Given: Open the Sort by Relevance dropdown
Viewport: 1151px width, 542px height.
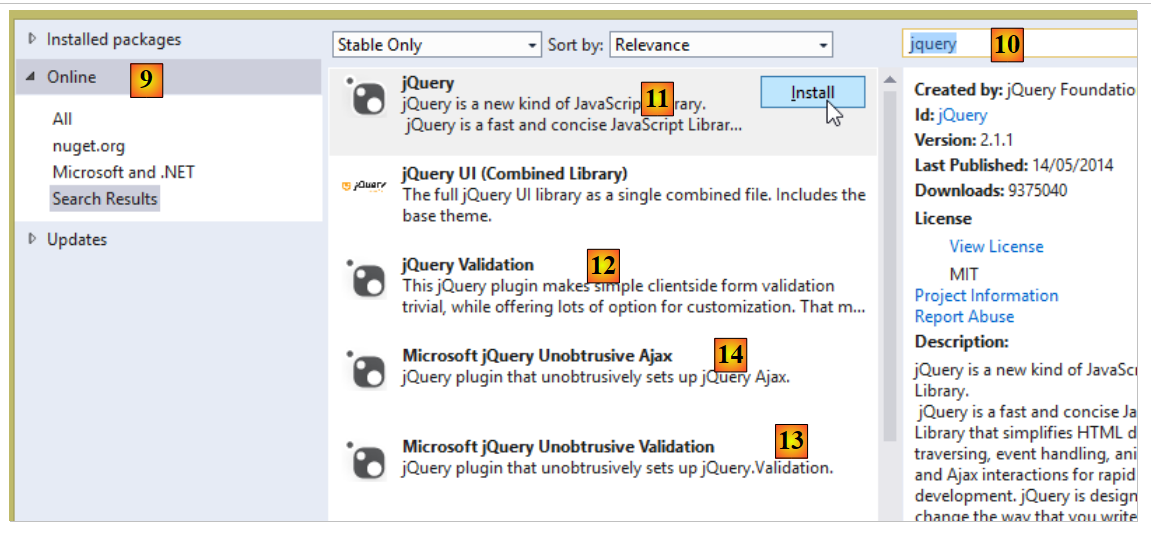Looking at the screenshot, I should tap(720, 45).
